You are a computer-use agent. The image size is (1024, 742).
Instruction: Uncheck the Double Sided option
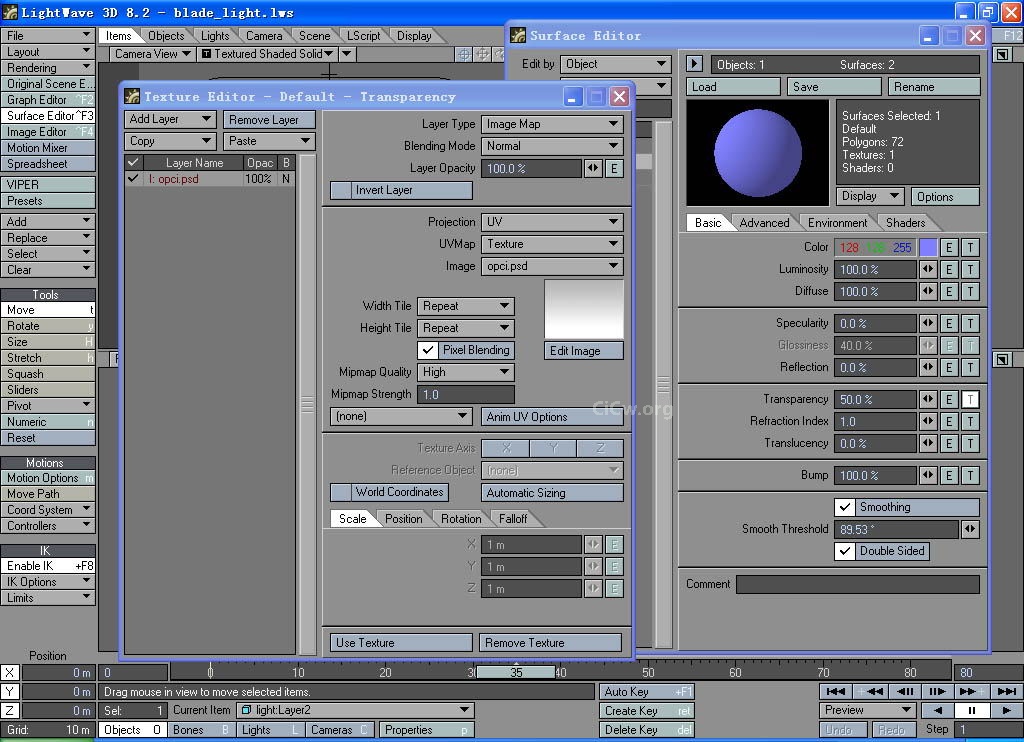(x=844, y=551)
